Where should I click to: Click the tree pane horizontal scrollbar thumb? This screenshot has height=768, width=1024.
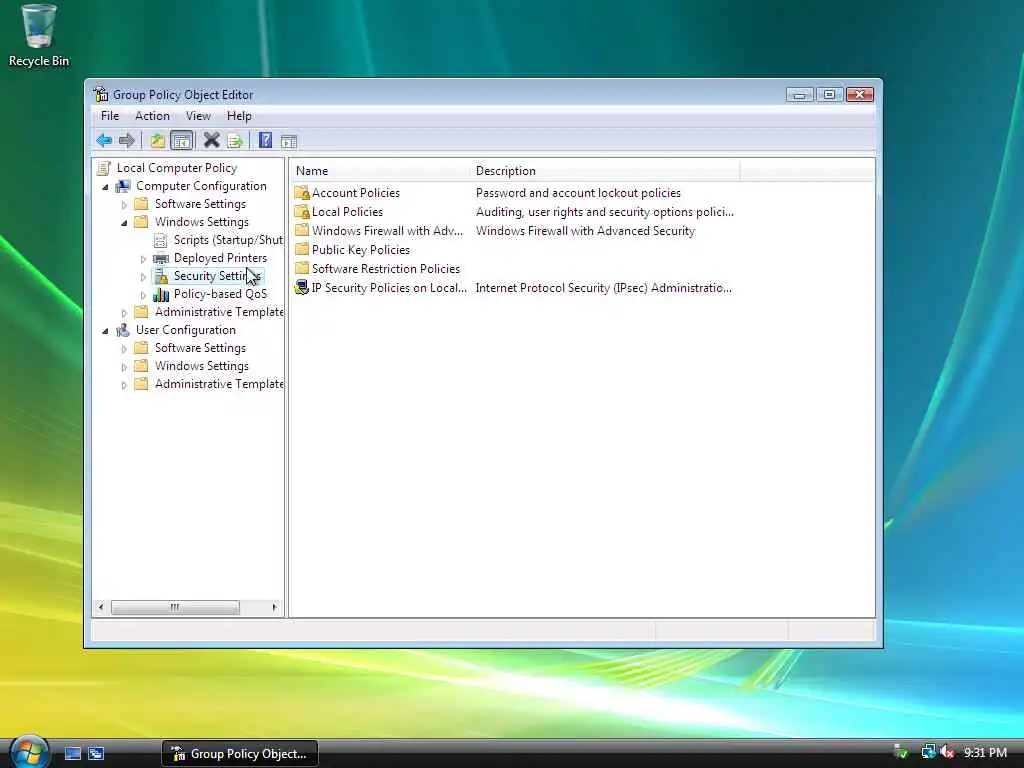[175, 607]
